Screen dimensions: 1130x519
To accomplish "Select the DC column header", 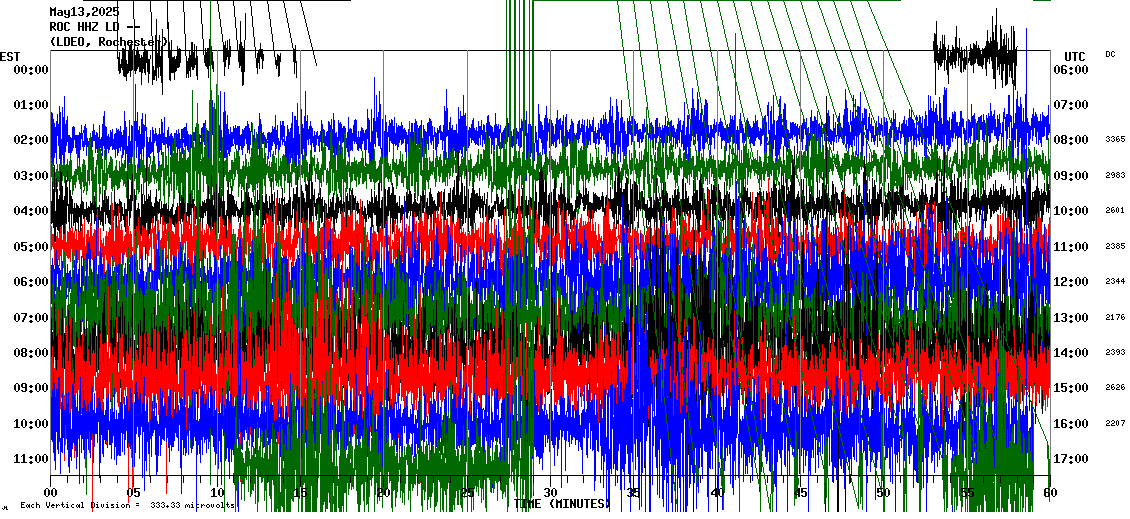I will [1111, 54].
